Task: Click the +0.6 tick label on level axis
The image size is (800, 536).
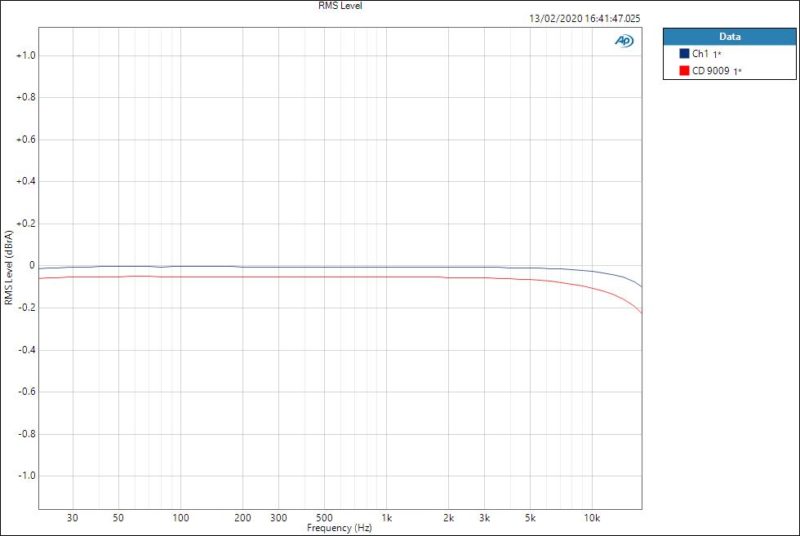Action: pos(26,140)
